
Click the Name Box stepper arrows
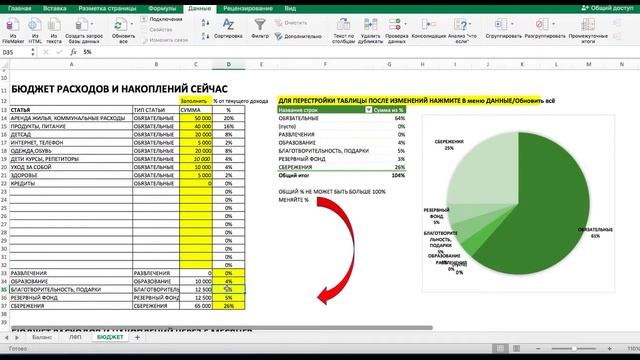33,52
